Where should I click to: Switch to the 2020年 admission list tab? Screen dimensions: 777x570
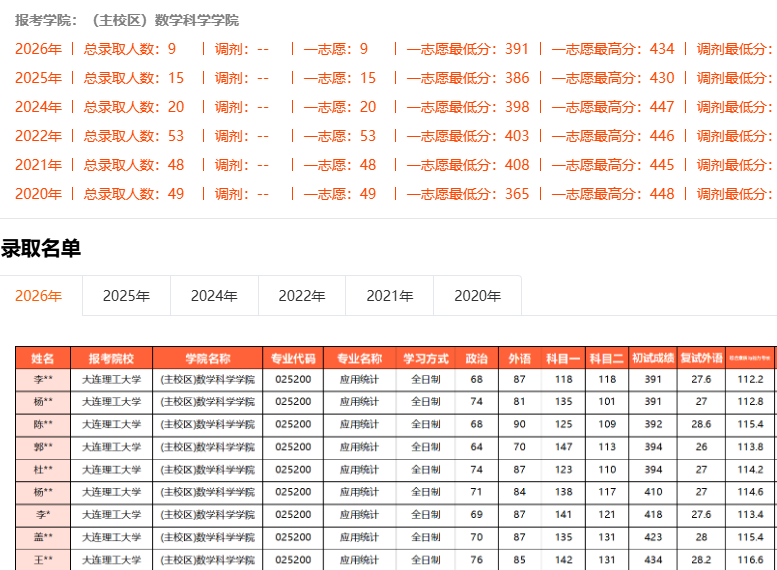pyautogui.click(x=477, y=296)
